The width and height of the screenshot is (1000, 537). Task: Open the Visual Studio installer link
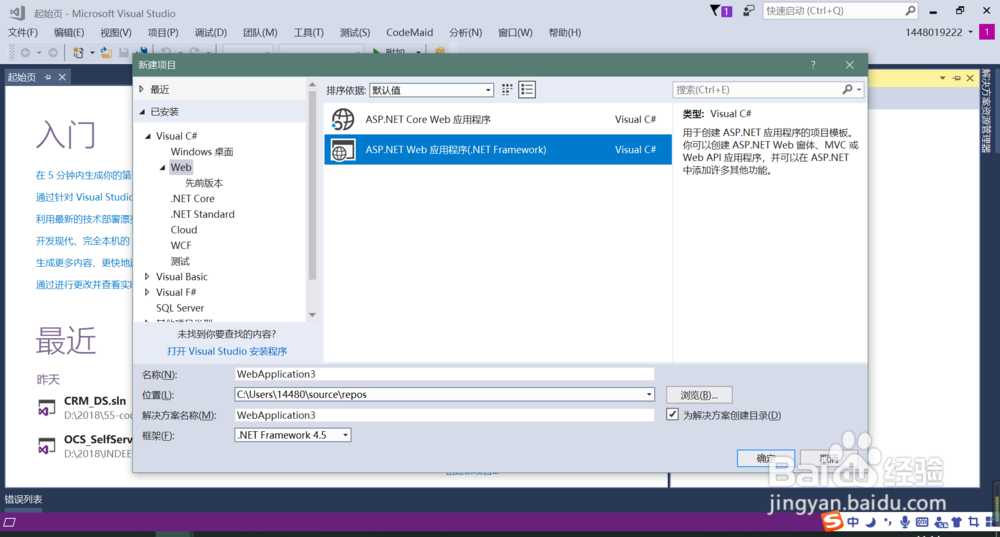[227, 351]
